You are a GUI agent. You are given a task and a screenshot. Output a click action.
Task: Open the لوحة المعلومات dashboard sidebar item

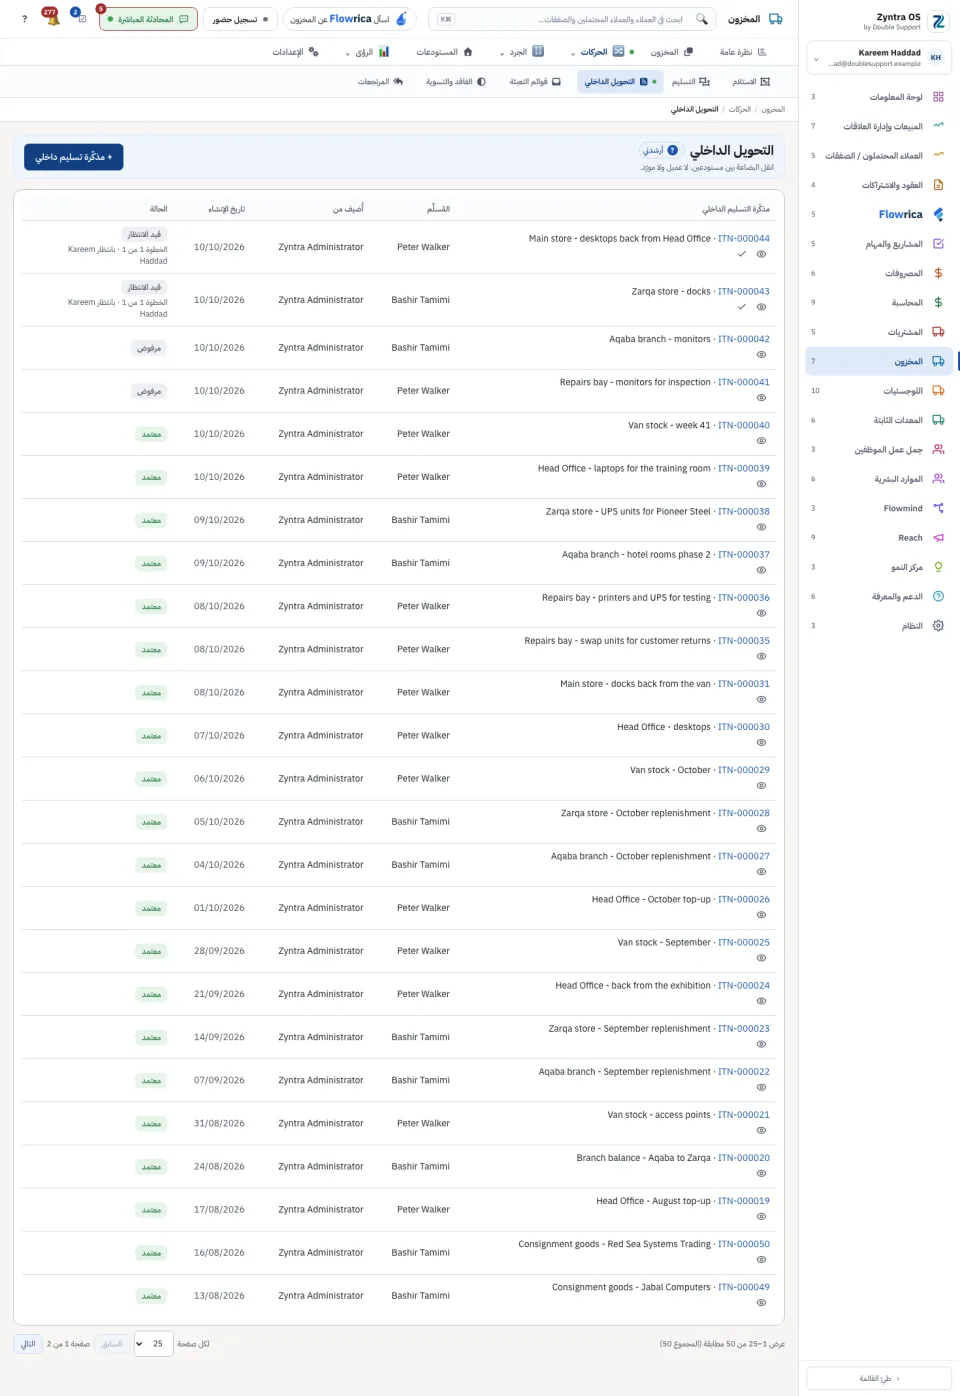879,97
